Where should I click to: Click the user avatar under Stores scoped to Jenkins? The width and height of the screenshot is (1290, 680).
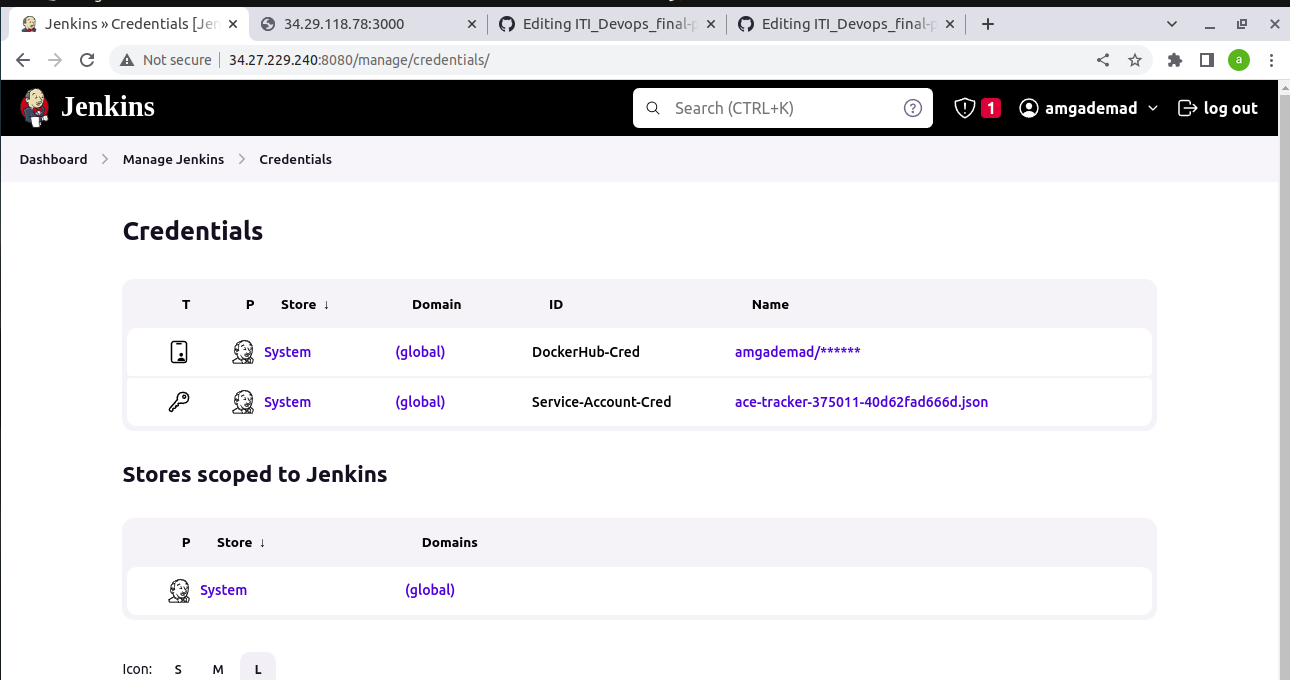[179, 590]
